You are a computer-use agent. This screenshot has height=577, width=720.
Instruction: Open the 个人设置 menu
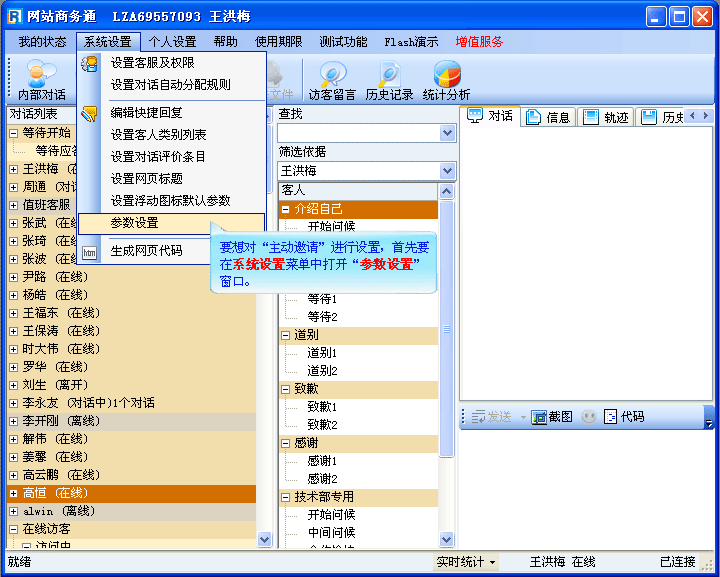(173, 42)
